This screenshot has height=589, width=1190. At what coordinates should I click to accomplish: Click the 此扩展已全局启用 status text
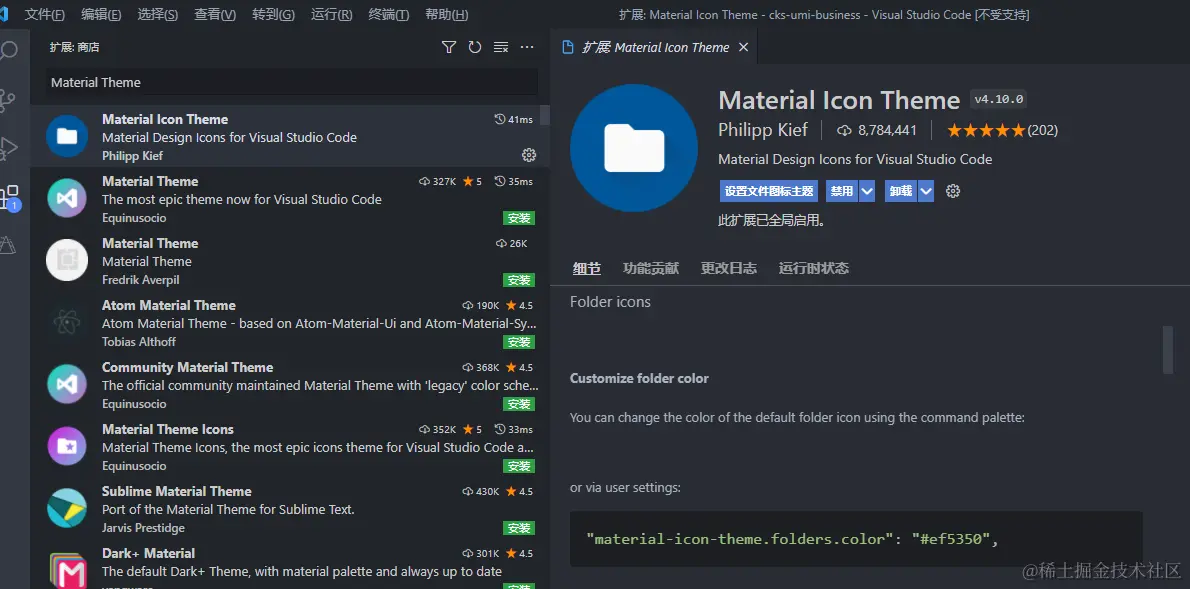[x=771, y=222]
